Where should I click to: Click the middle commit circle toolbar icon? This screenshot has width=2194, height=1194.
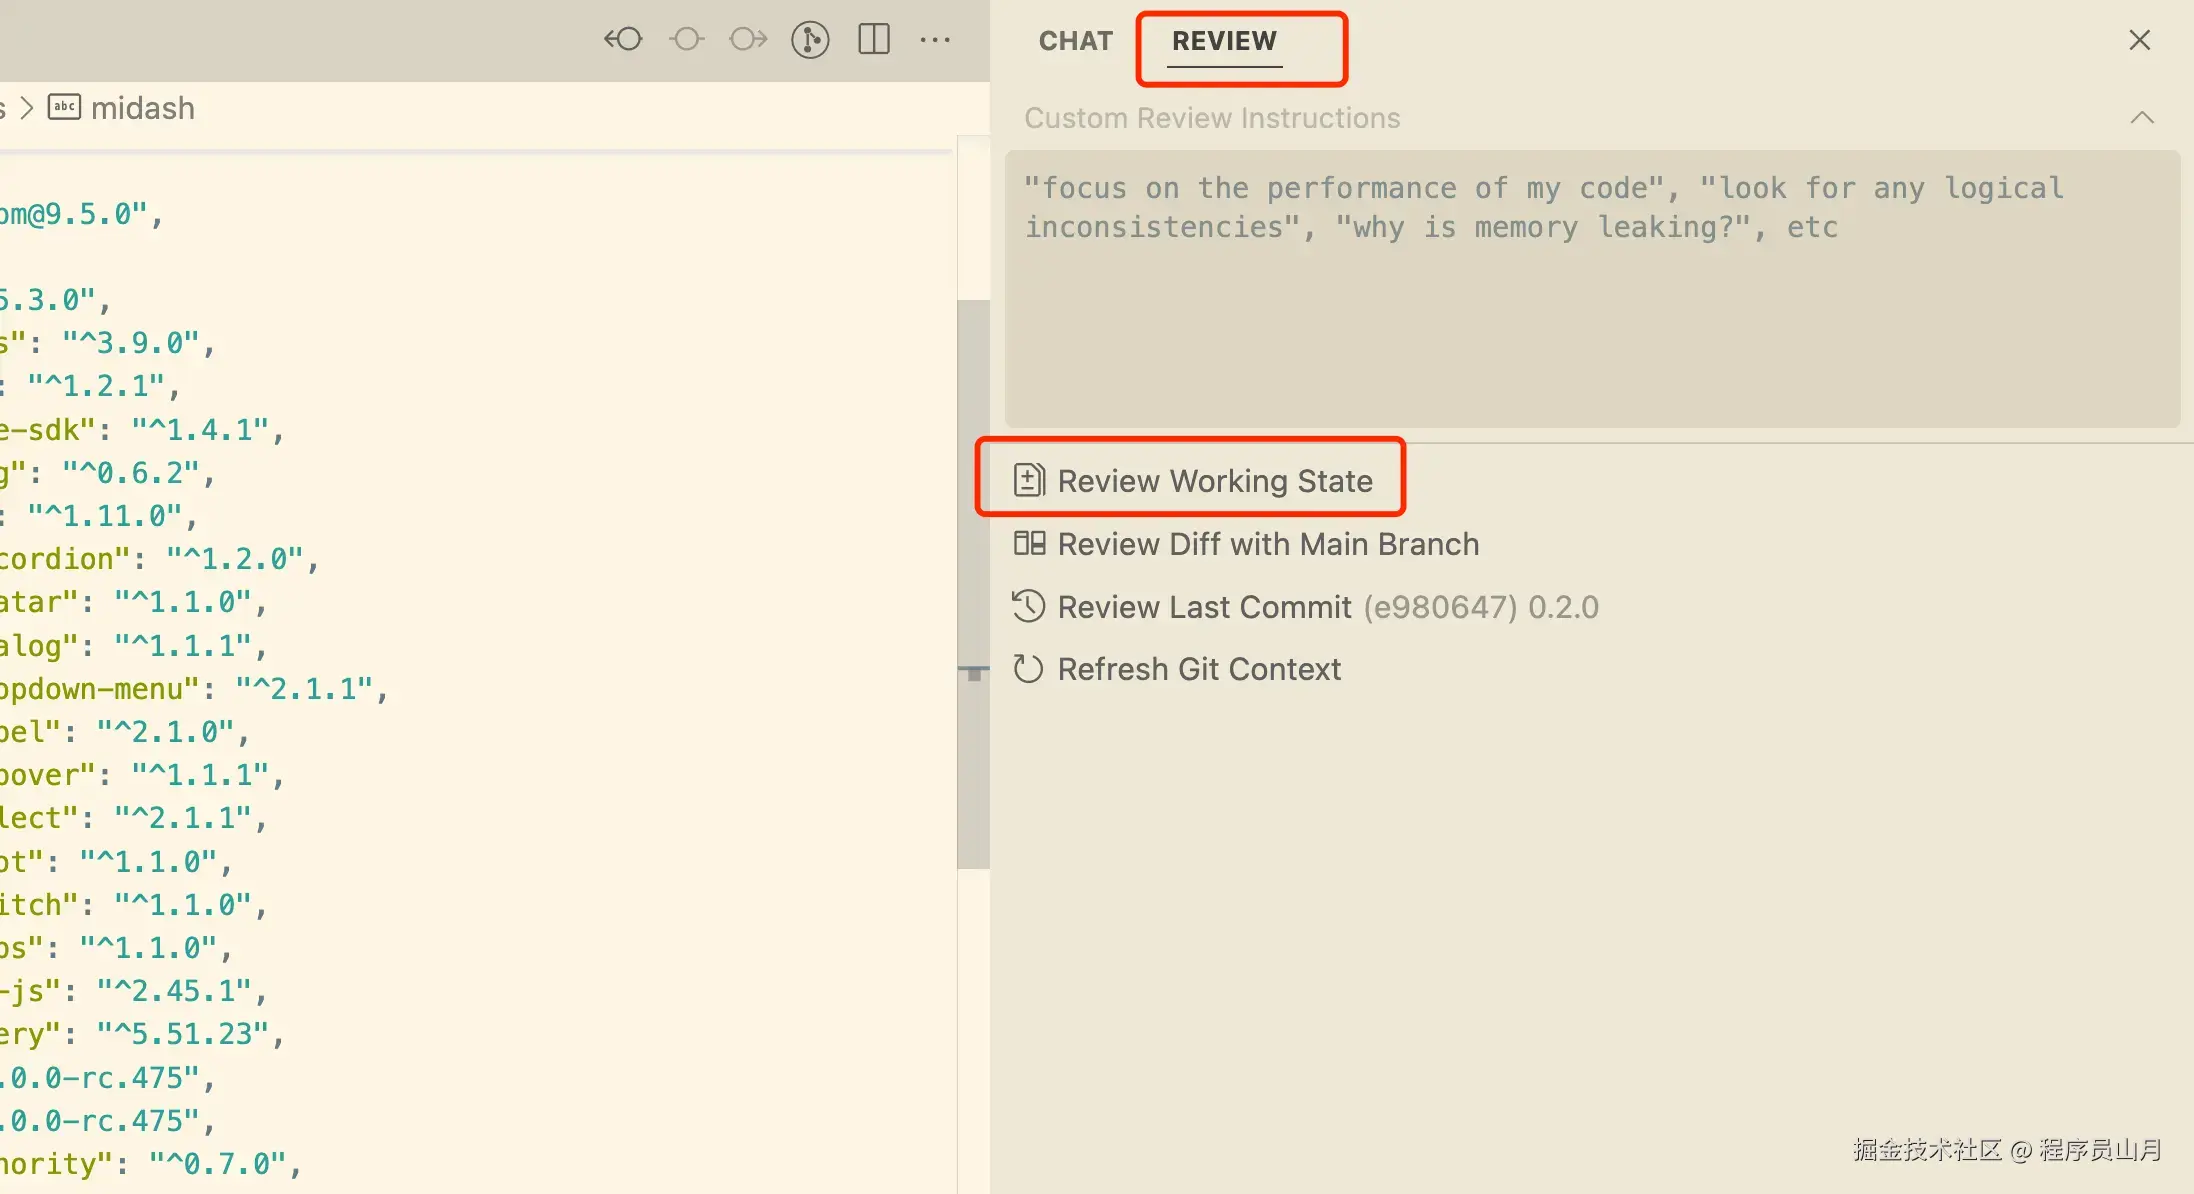[x=686, y=40]
